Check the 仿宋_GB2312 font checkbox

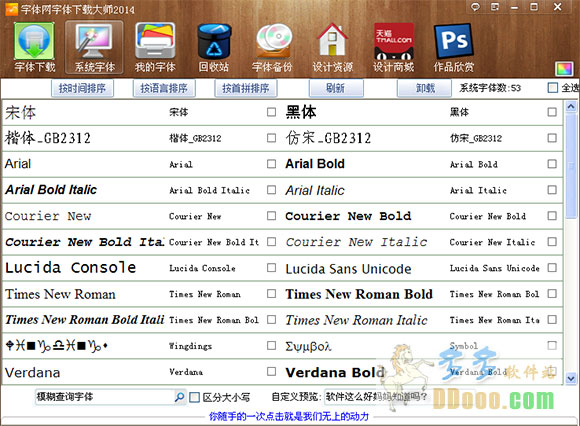[552, 138]
